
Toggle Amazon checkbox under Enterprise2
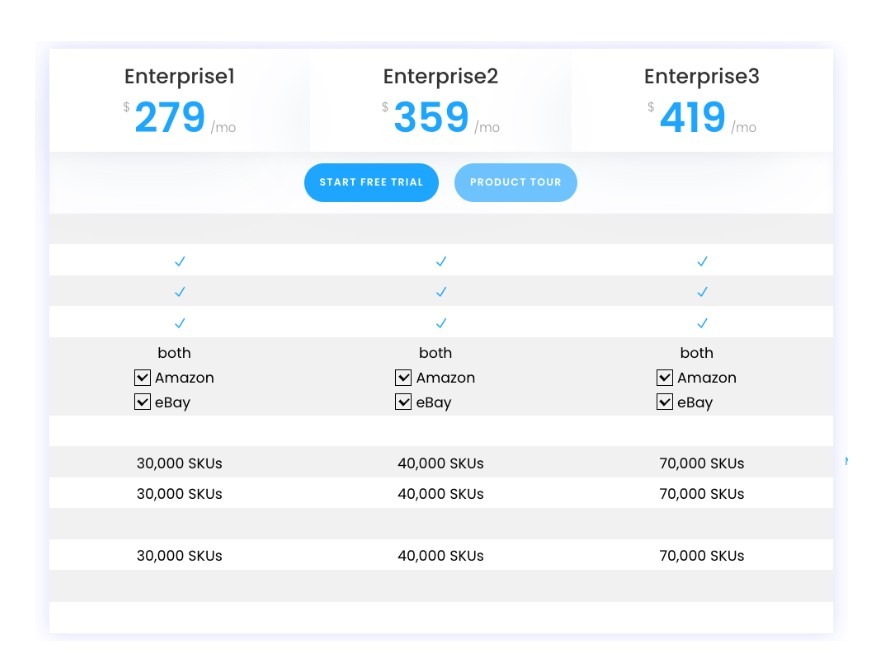(x=403, y=377)
